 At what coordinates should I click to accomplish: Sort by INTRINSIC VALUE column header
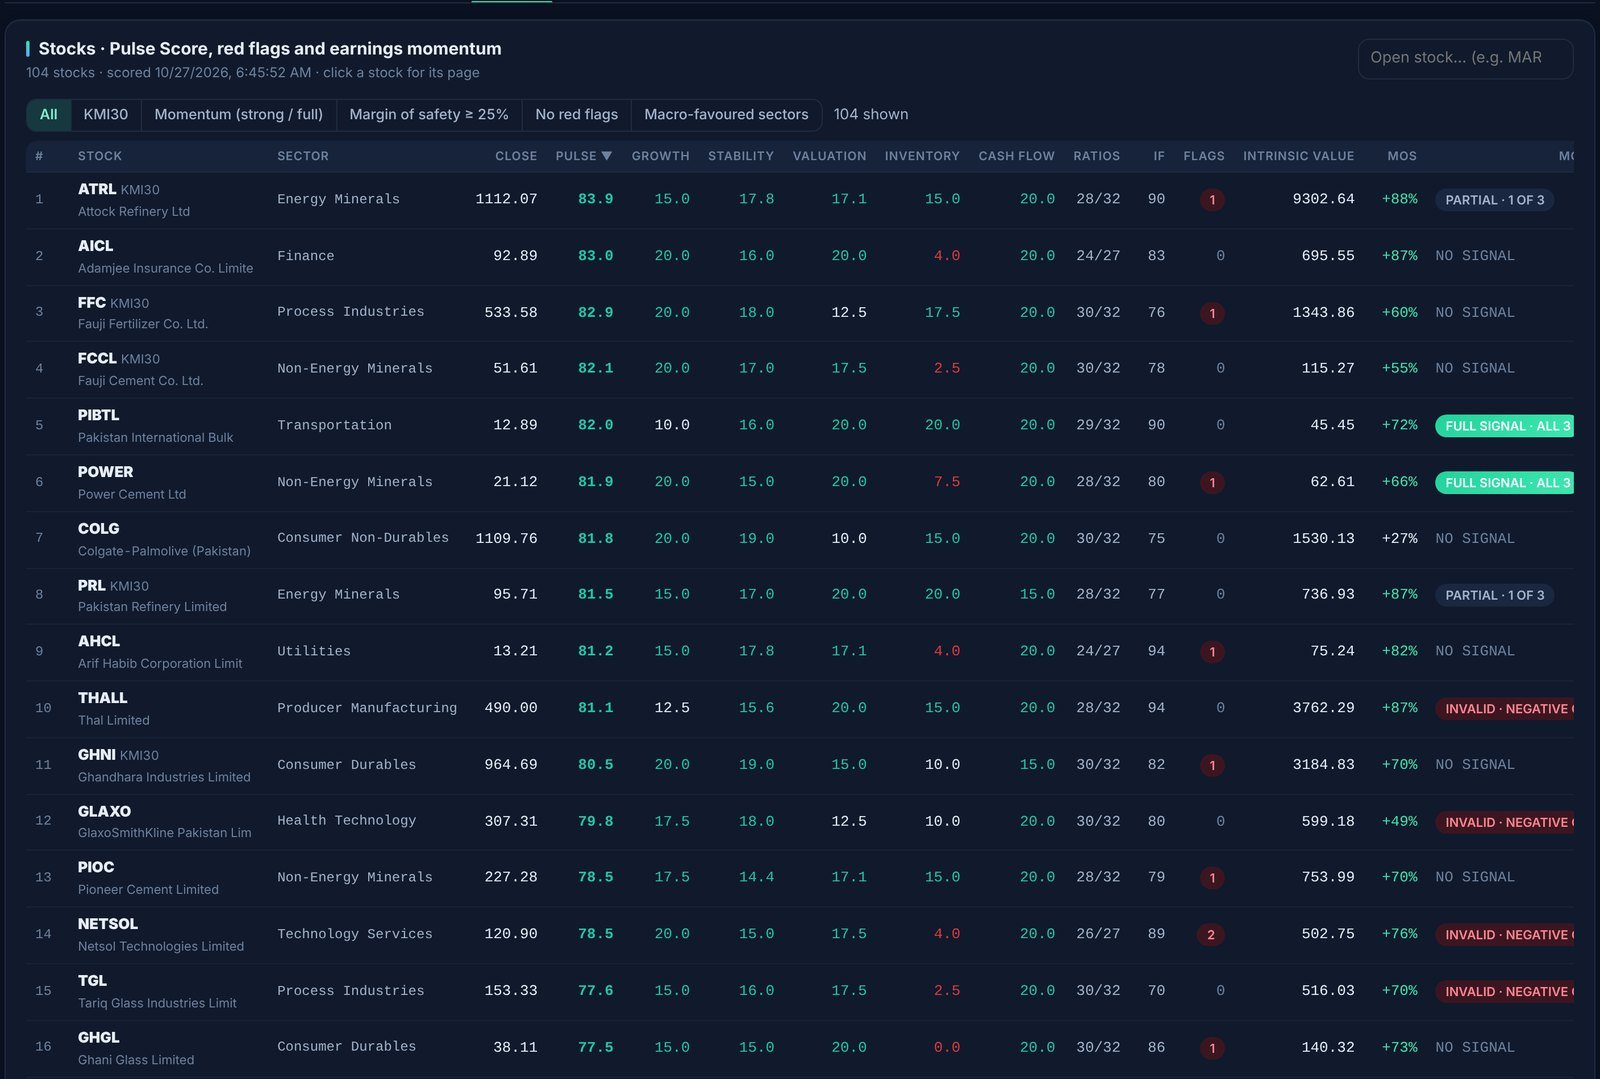coord(1298,156)
